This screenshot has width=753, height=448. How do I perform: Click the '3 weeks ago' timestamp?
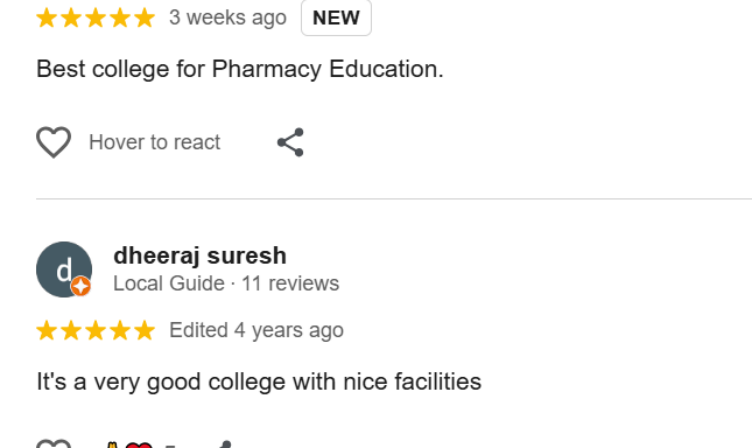coord(228,18)
